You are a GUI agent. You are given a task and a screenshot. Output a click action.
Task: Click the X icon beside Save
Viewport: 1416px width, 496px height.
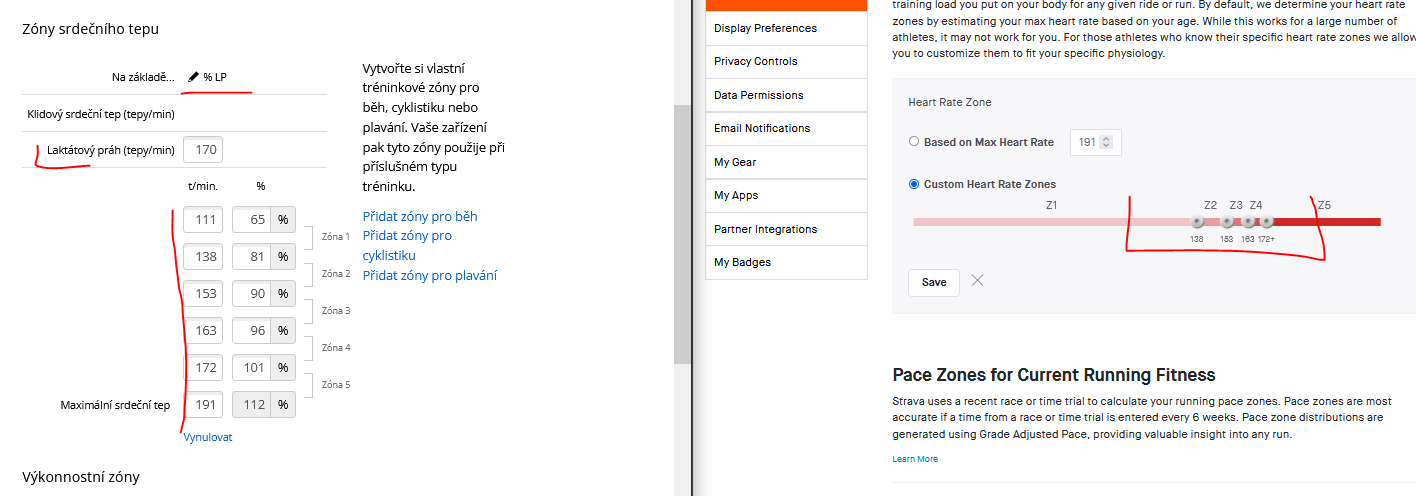point(977,281)
